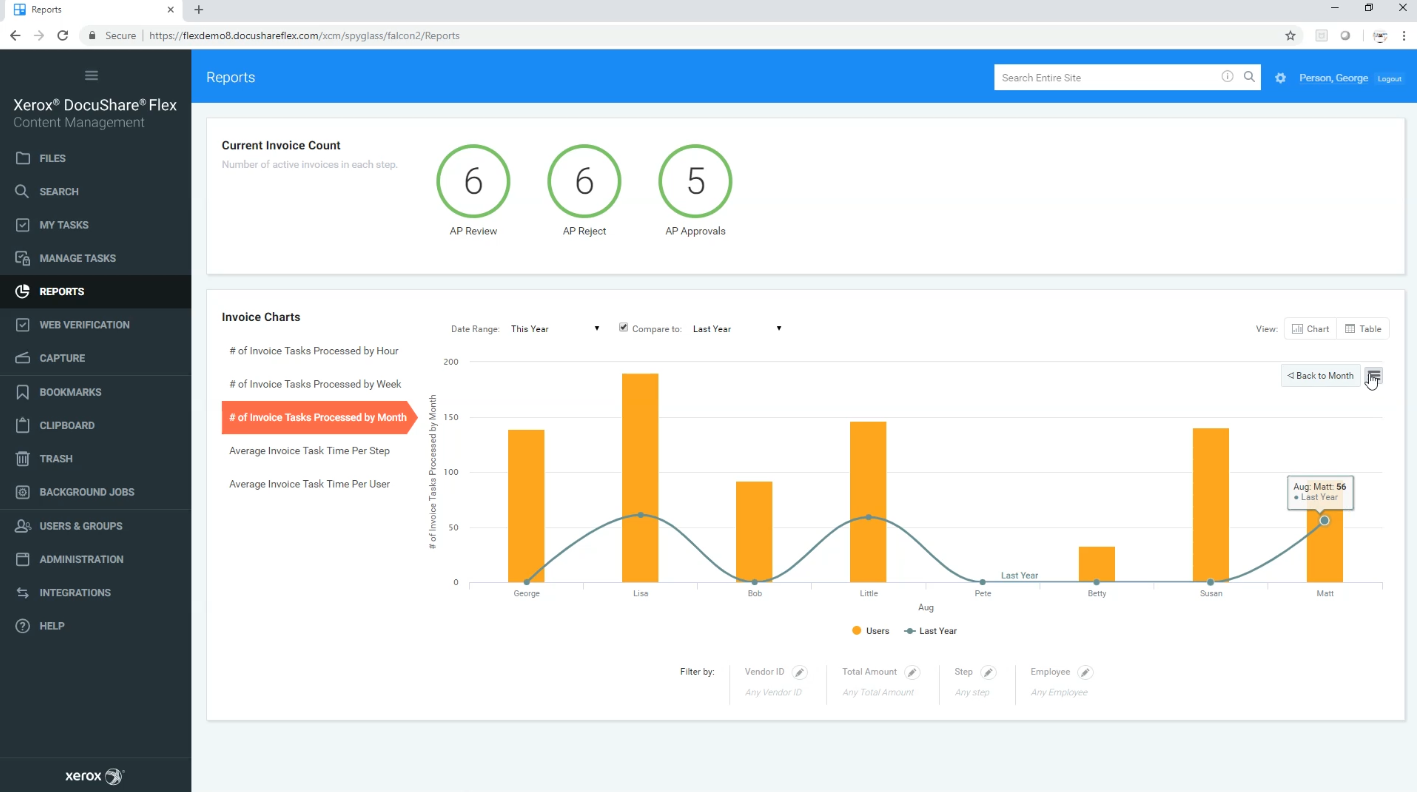Collapse the sidebar using the hamburger icon
Image resolution: width=1417 pixels, height=792 pixels.
(91, 75)
